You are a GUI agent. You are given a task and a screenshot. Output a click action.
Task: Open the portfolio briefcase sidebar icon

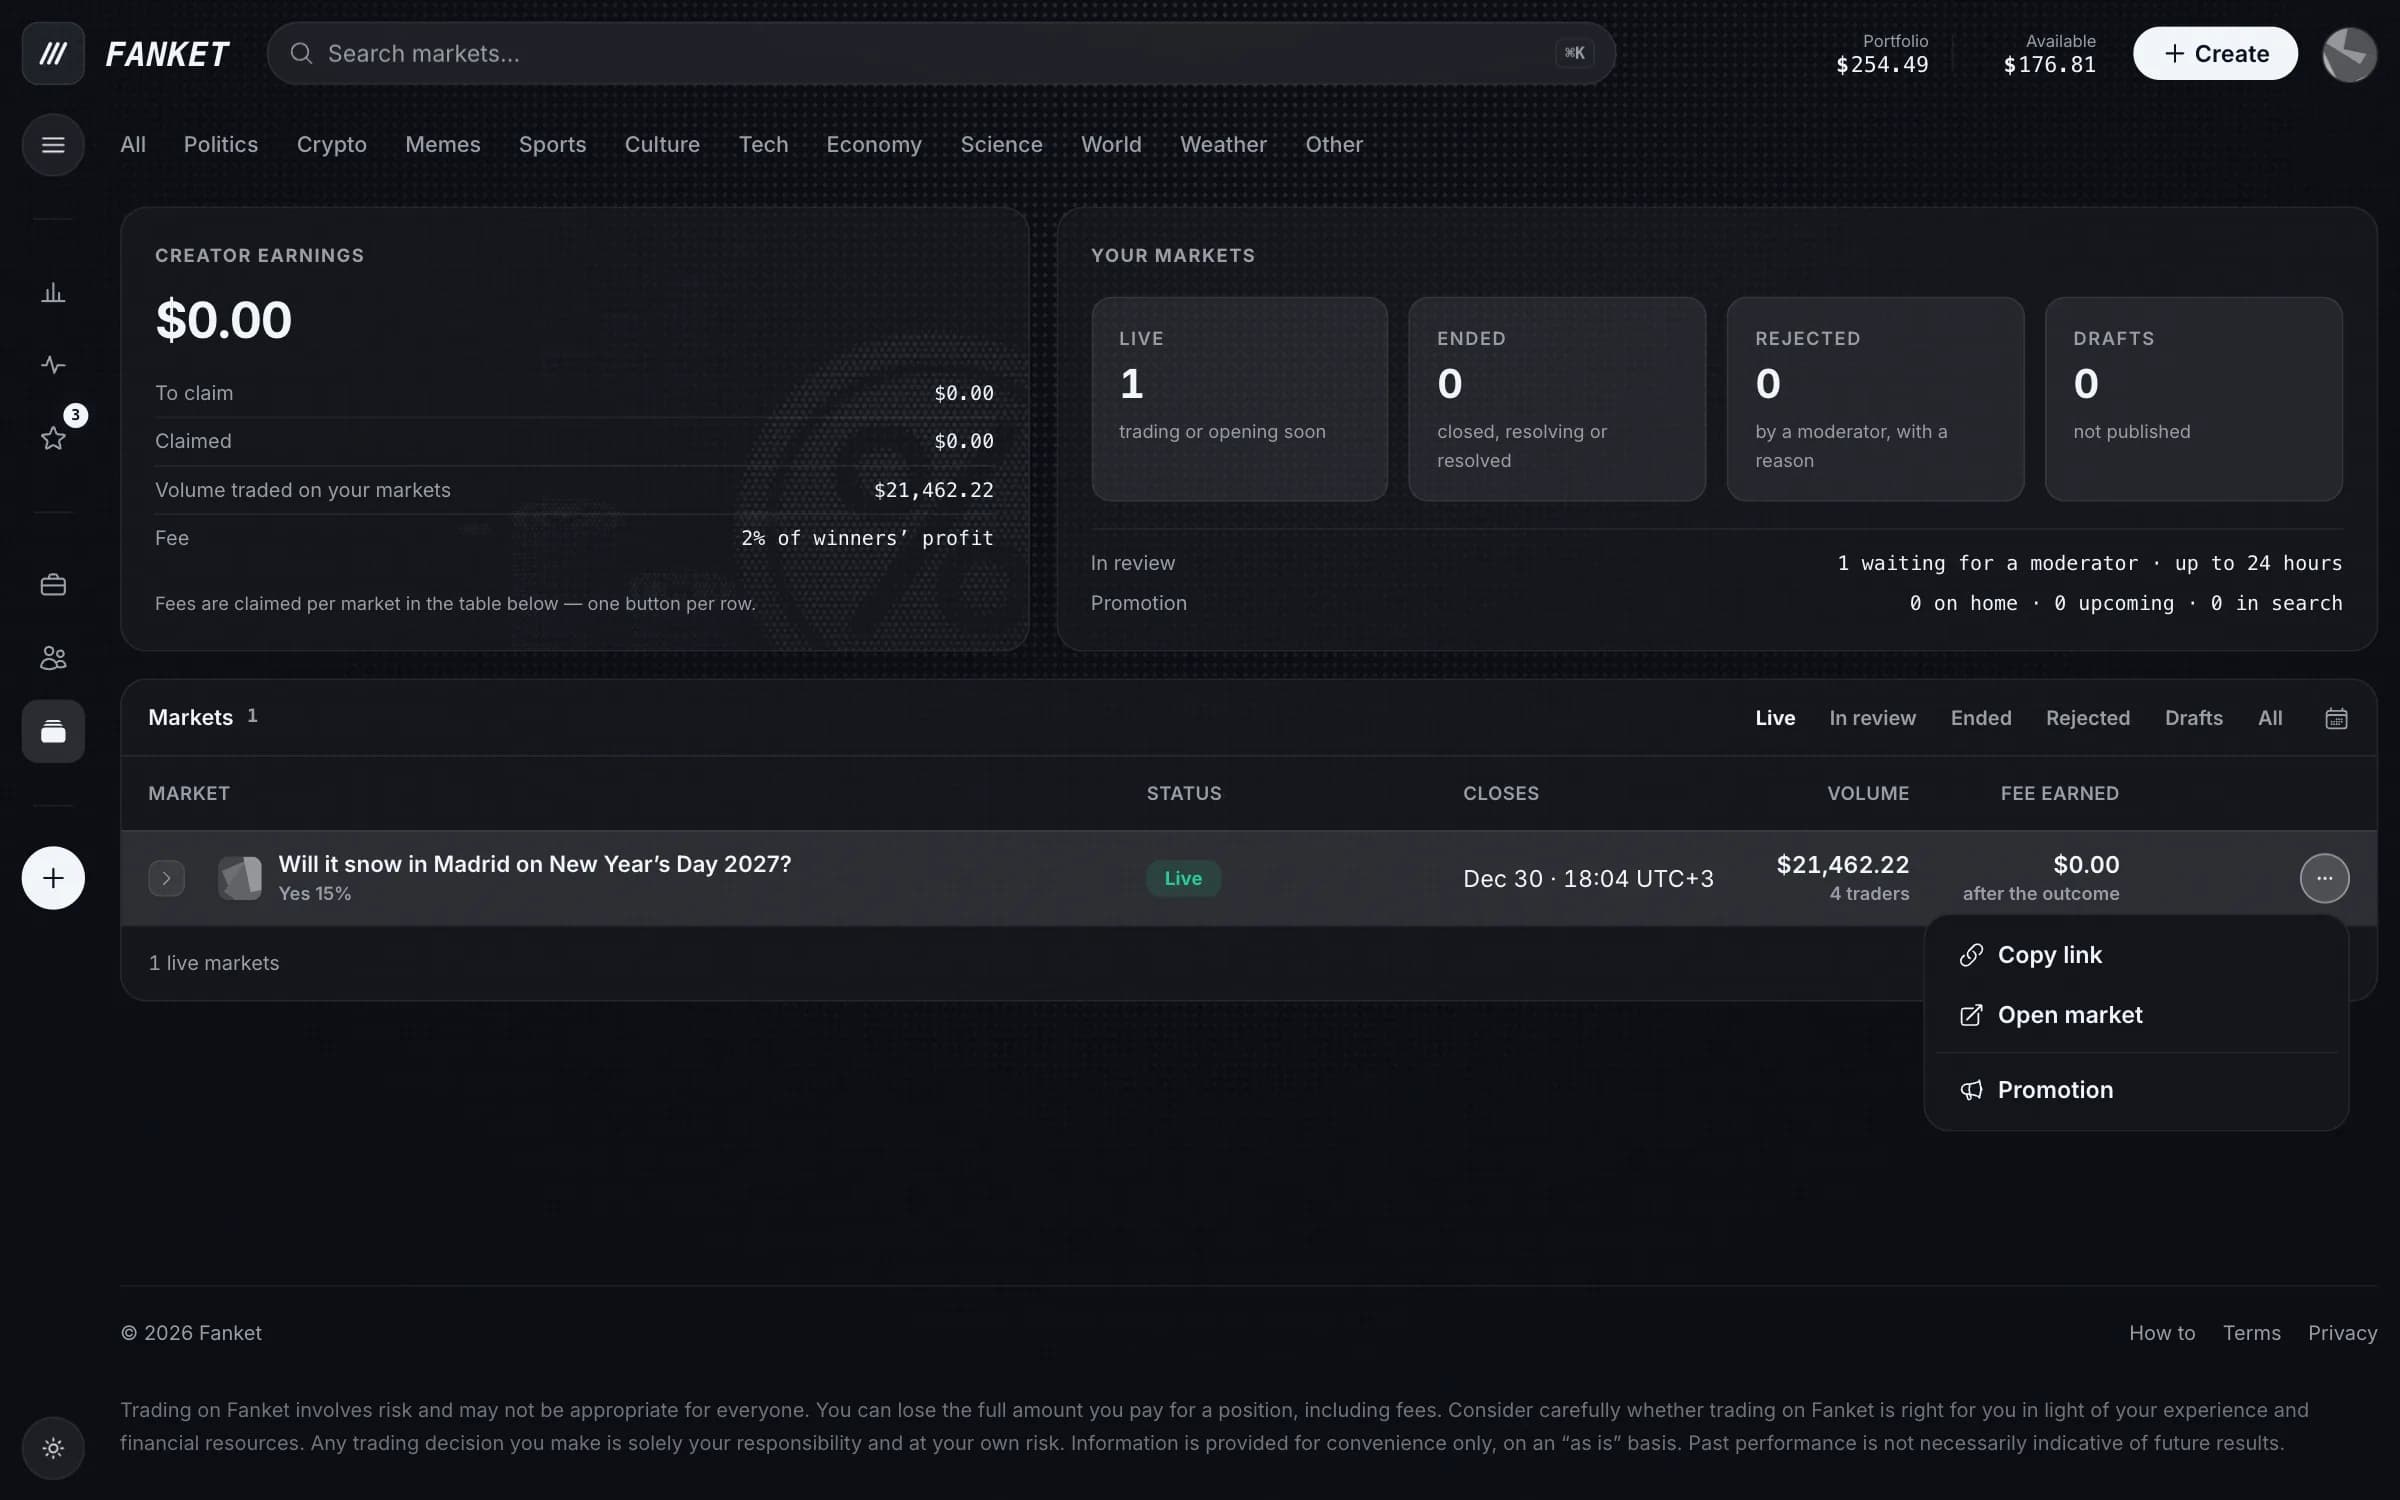[x=53, y=585]
